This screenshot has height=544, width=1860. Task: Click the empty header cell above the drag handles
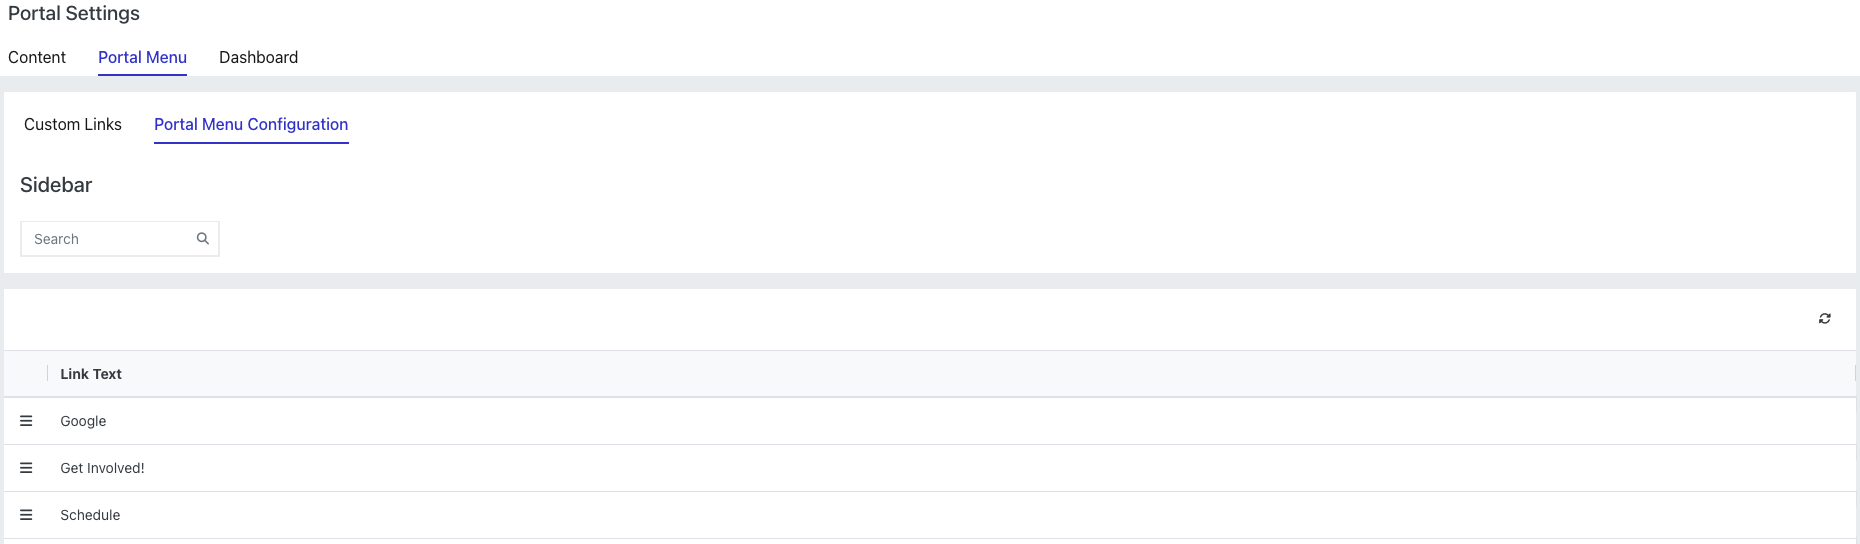(x=26, y=374)
